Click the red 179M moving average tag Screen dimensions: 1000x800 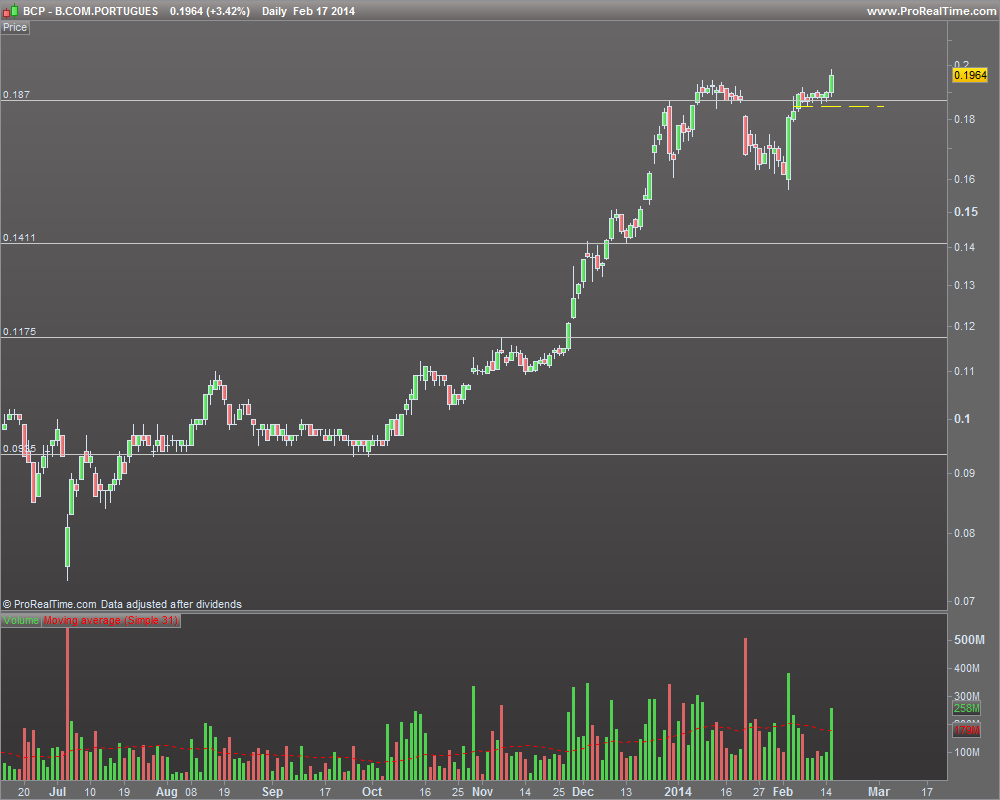[x=967, y=730]
